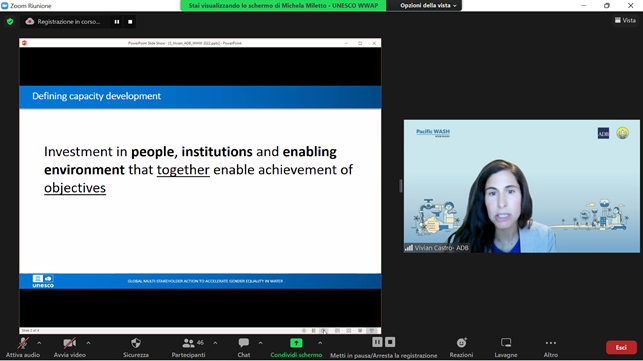Expand chat options arrow
Screen dimensions: 643x361
(x=260, y=343)
